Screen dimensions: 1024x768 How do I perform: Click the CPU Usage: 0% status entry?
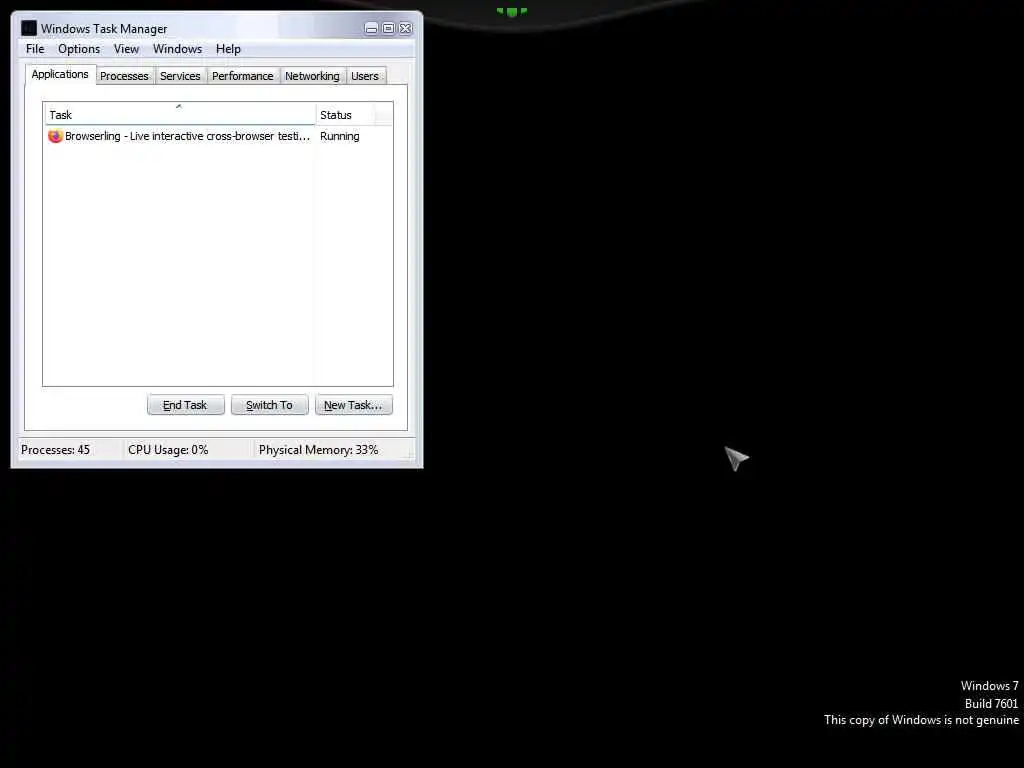(x=168, y=450)
